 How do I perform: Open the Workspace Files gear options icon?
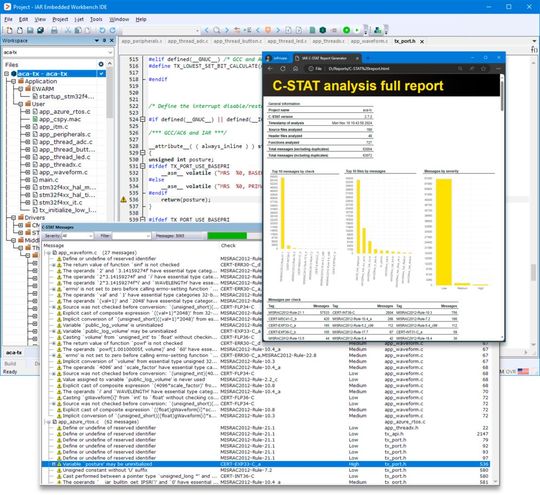[101, 64]
